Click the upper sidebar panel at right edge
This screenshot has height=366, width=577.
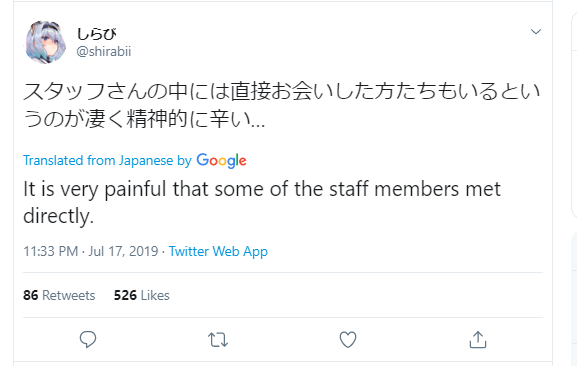pyautogui.click(x=574, y=114)
